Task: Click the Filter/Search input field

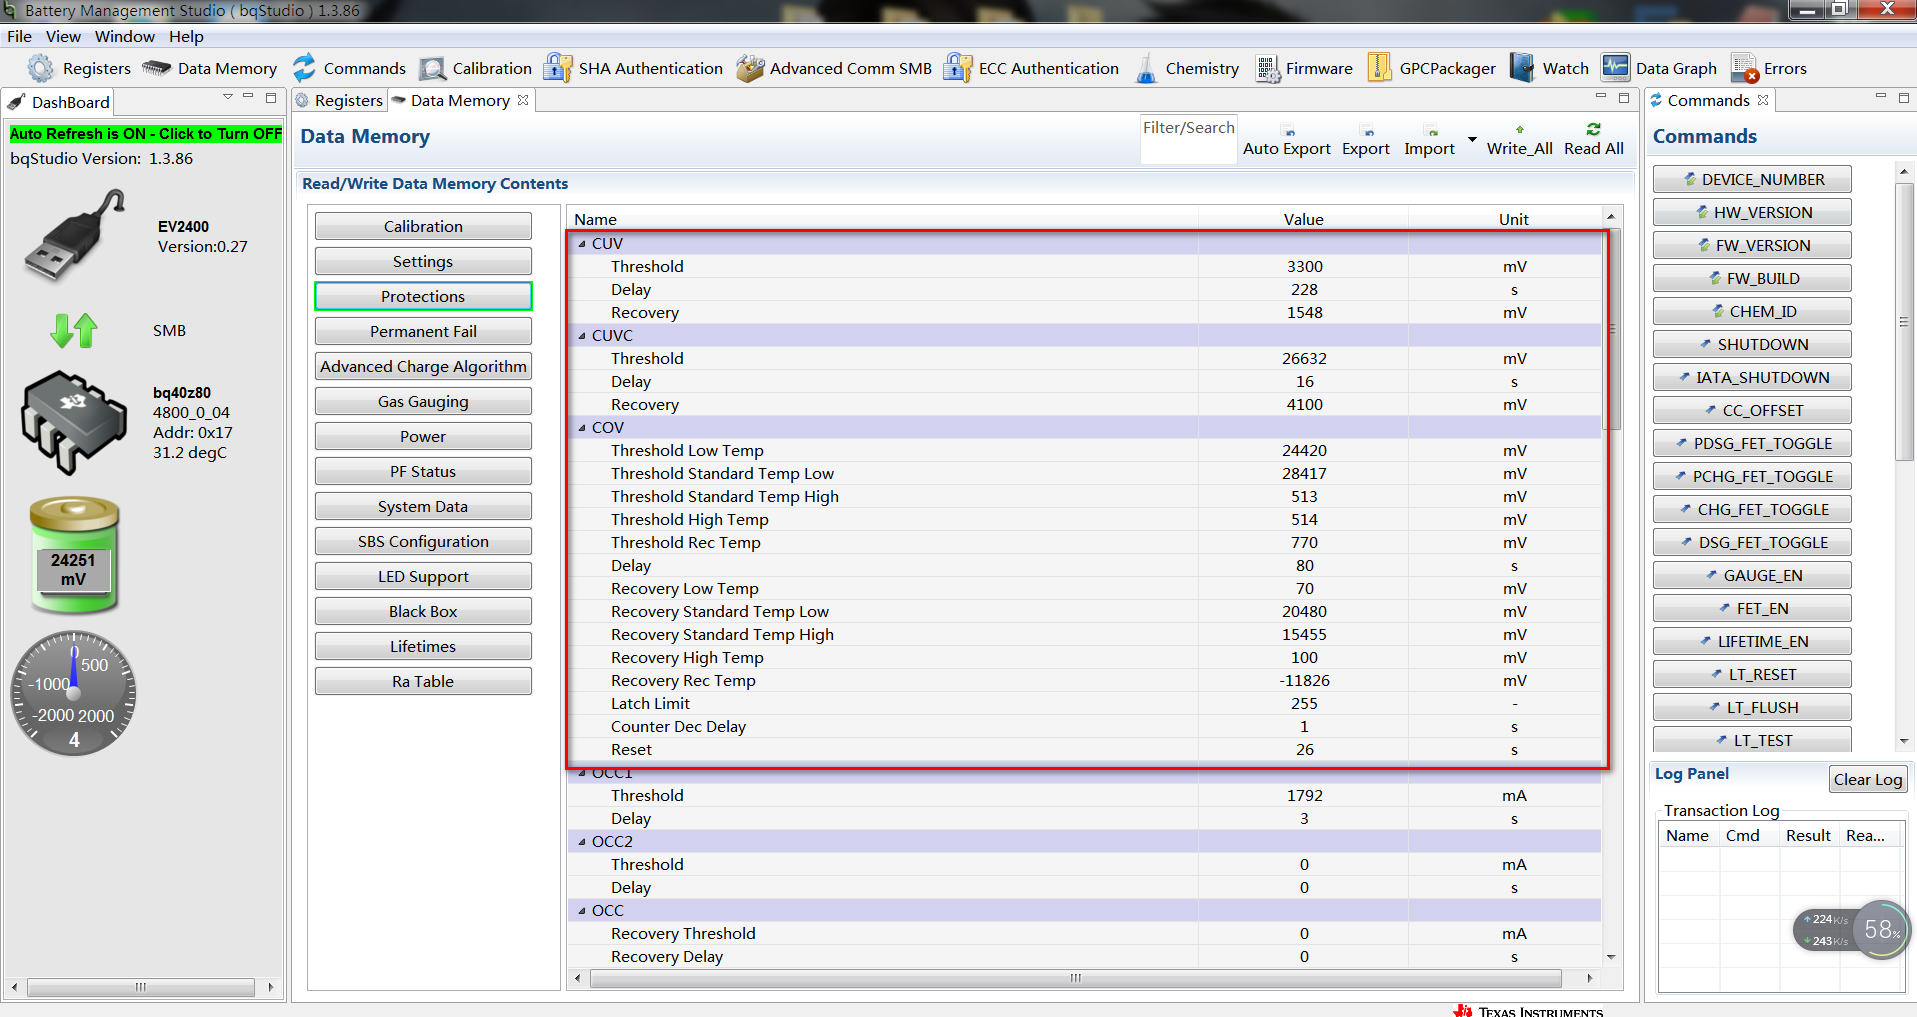Action: coord(1188,139)
